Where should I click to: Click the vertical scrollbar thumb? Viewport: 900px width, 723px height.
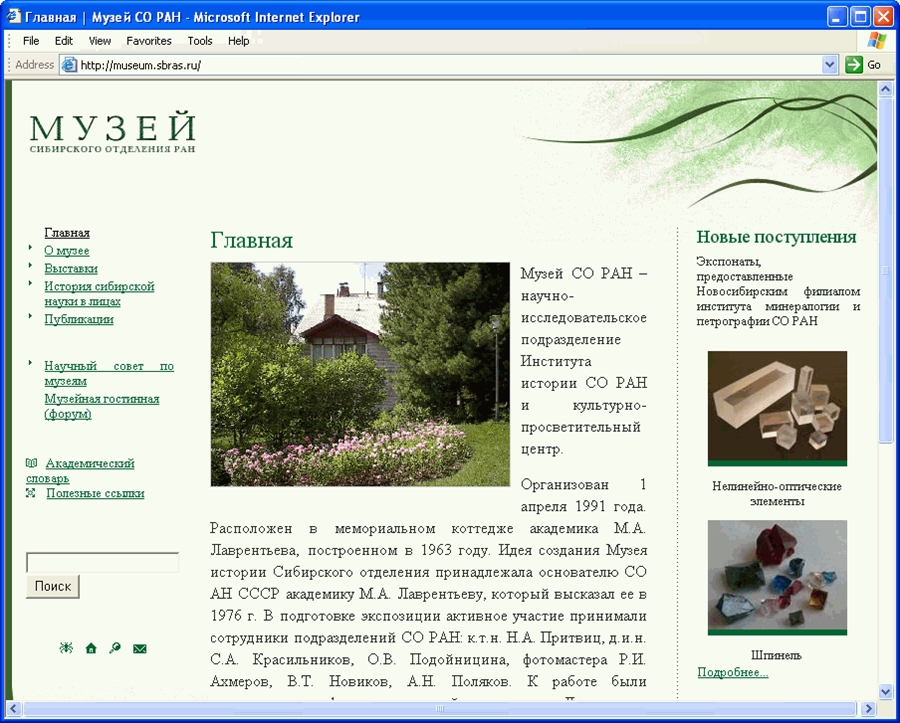tap(885, 269)
